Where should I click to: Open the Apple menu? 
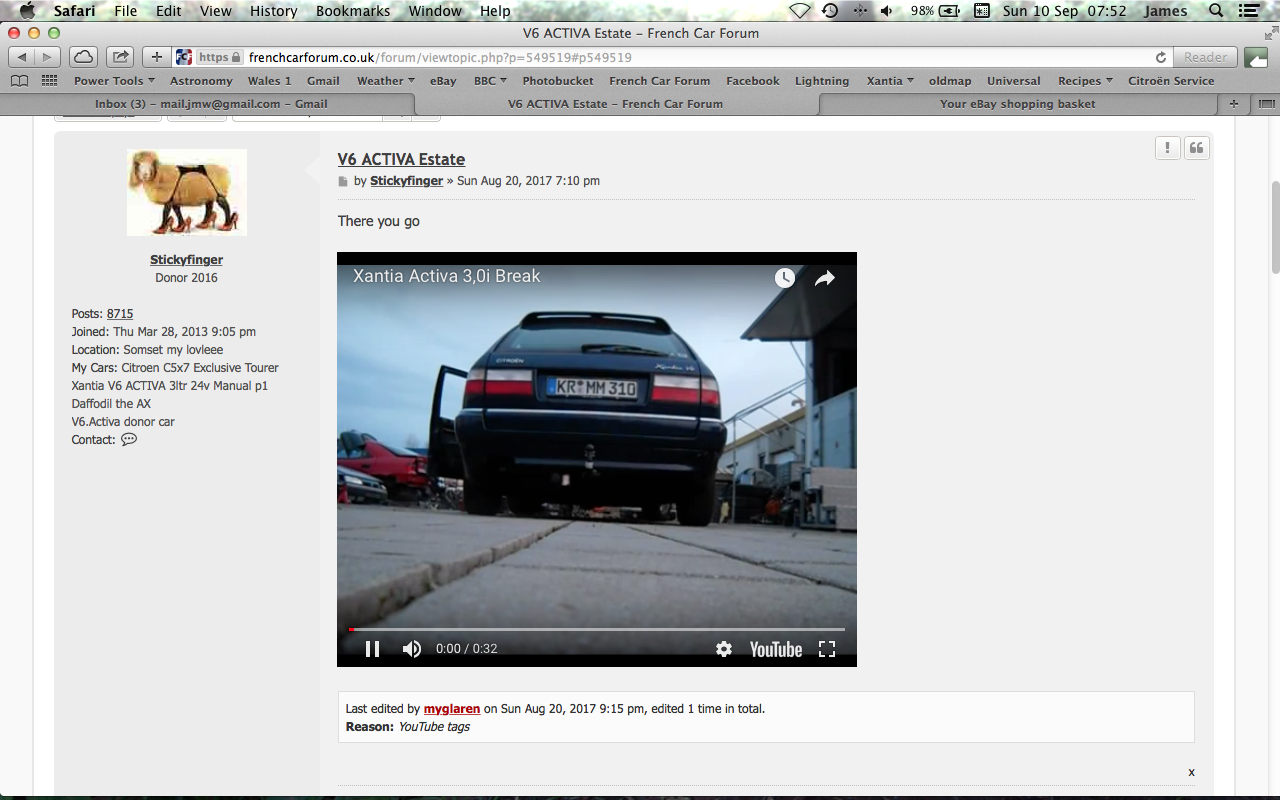27,11
